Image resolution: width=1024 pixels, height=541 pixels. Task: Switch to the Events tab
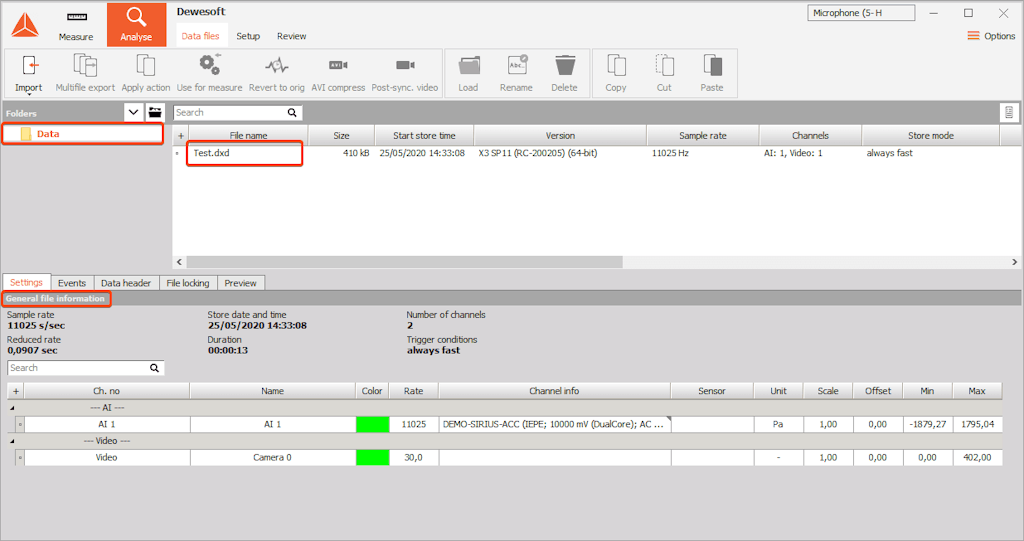pyautogui.click(x=72, y=283)
